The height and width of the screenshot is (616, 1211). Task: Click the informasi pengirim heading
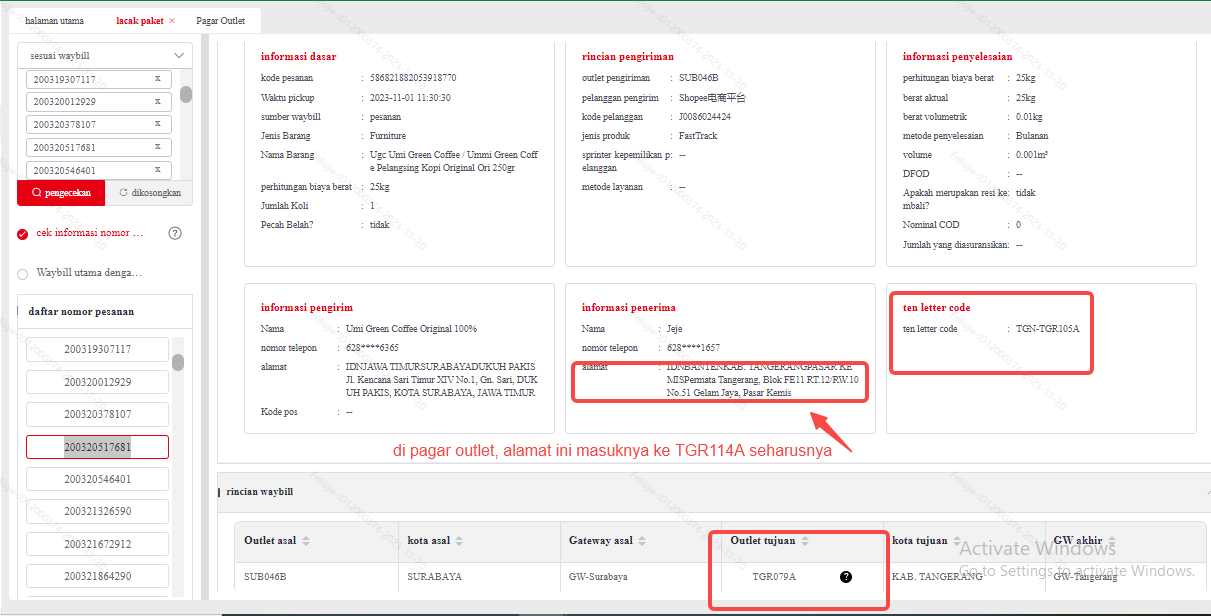(307, 308)
